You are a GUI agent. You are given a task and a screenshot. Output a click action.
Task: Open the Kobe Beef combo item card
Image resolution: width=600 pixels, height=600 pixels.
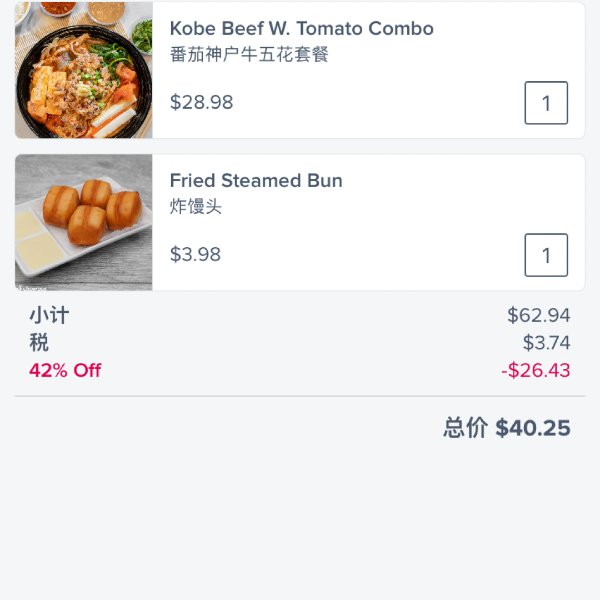click(300, 70)
